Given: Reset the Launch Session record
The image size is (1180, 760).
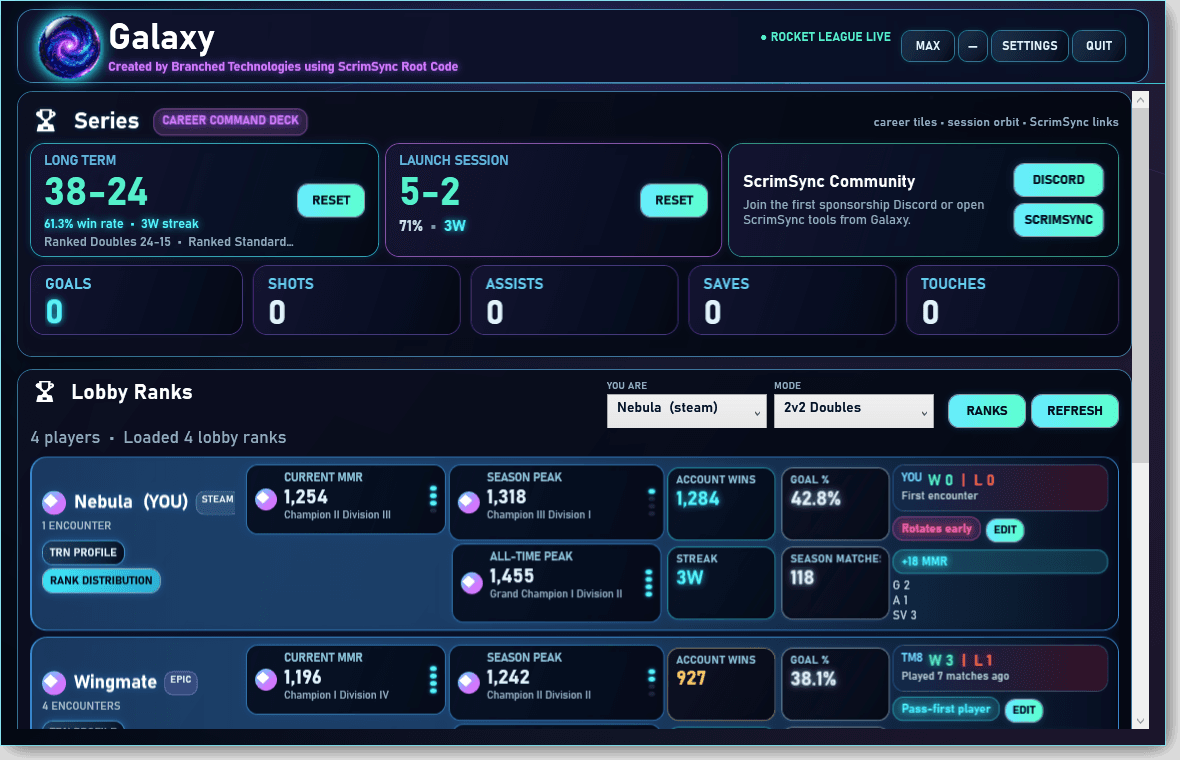Looking at the screenshot, I should pos(674,200).
